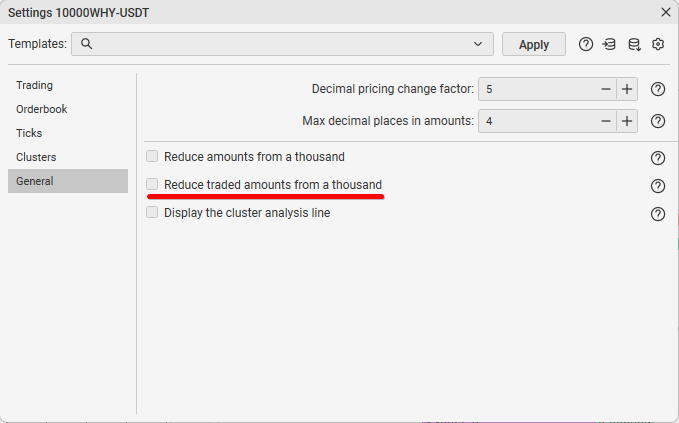Decrease Max decimal places with minus
Screen dimensions: 679x423
coord(606,121)
